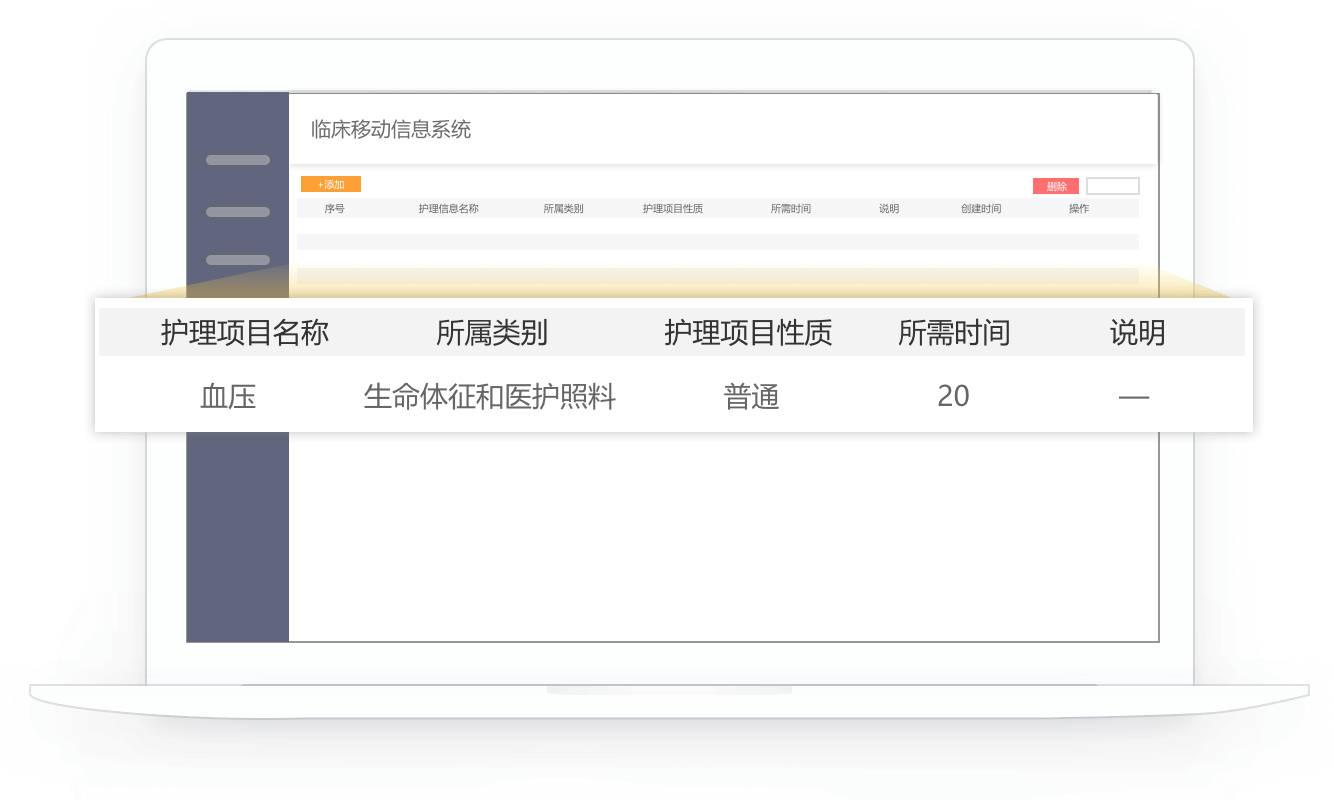The image size is (1334, 800).
Task: Click the small table's 护理项目性质 header
Action: pos(672,209)
